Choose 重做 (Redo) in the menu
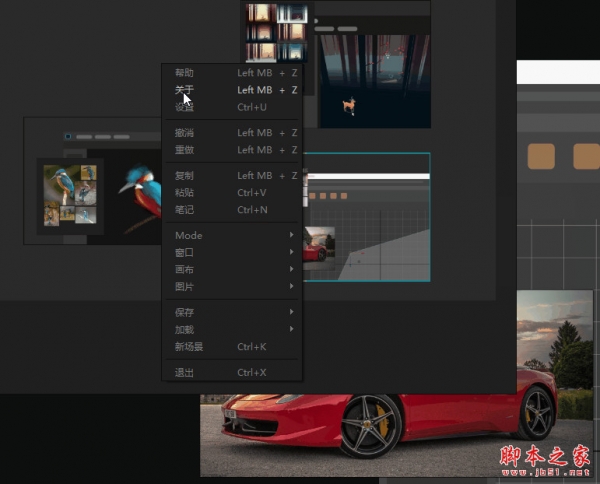The image size is (600, 484). [x=185, y=150]
